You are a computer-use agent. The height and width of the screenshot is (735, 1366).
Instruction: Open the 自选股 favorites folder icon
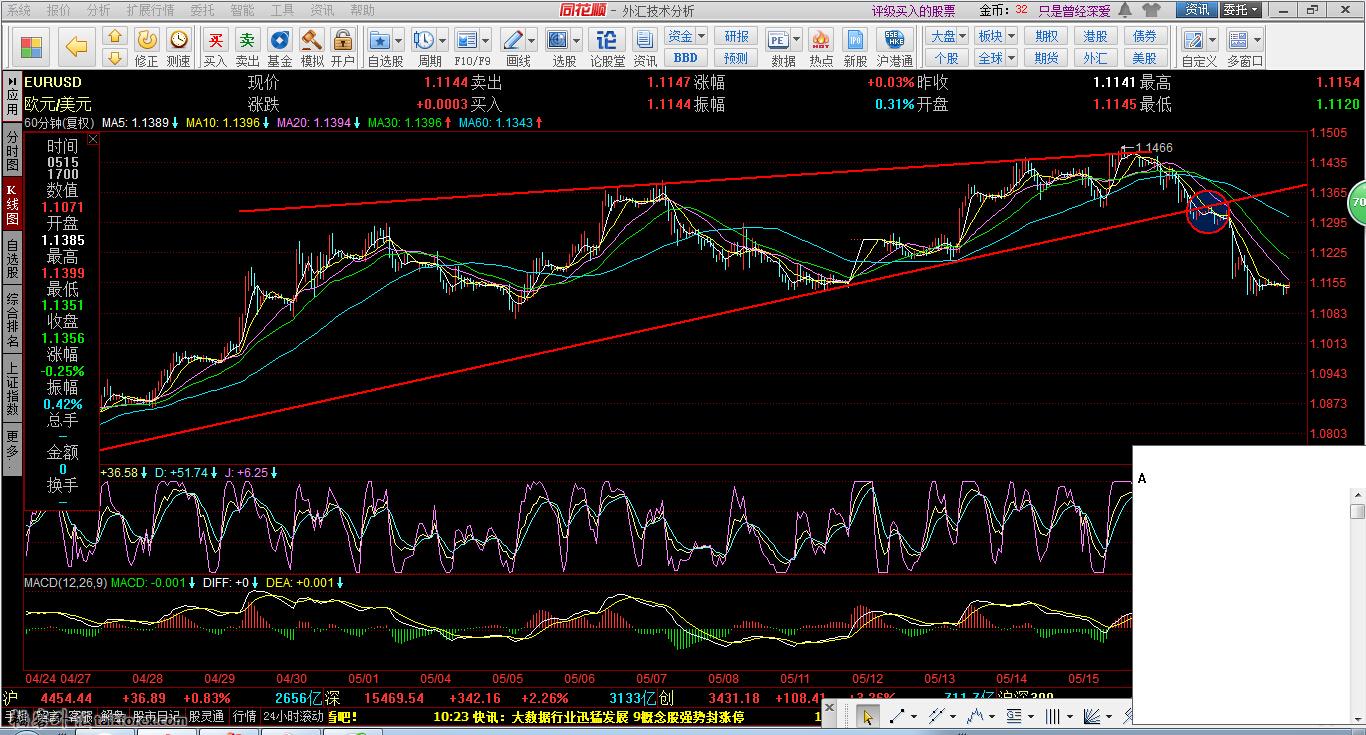pos(379,40)
